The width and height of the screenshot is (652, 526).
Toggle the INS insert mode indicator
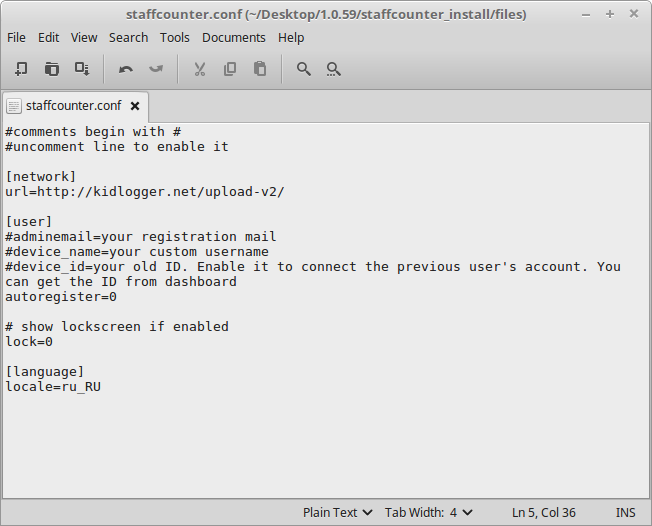(x=625, y=513)
